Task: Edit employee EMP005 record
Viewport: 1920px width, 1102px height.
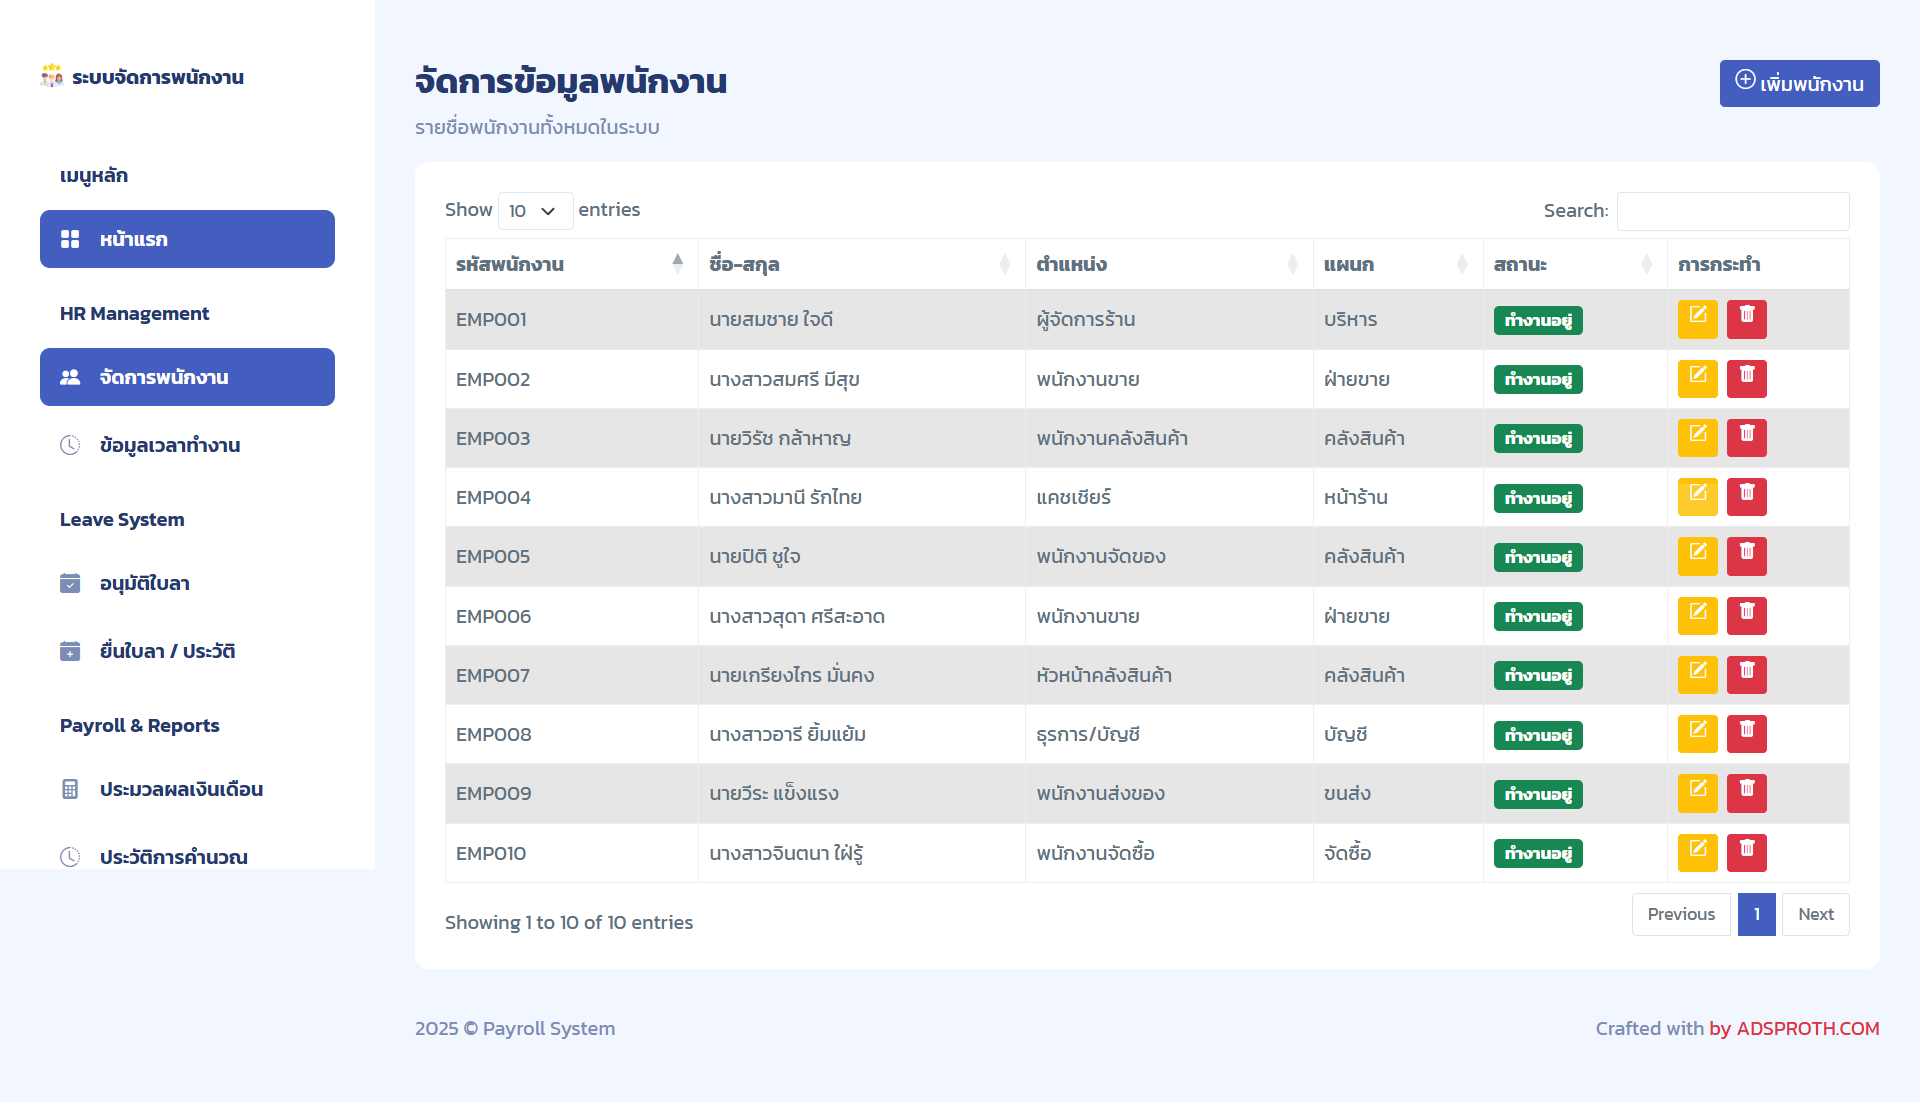Action: pos(1697,556)
